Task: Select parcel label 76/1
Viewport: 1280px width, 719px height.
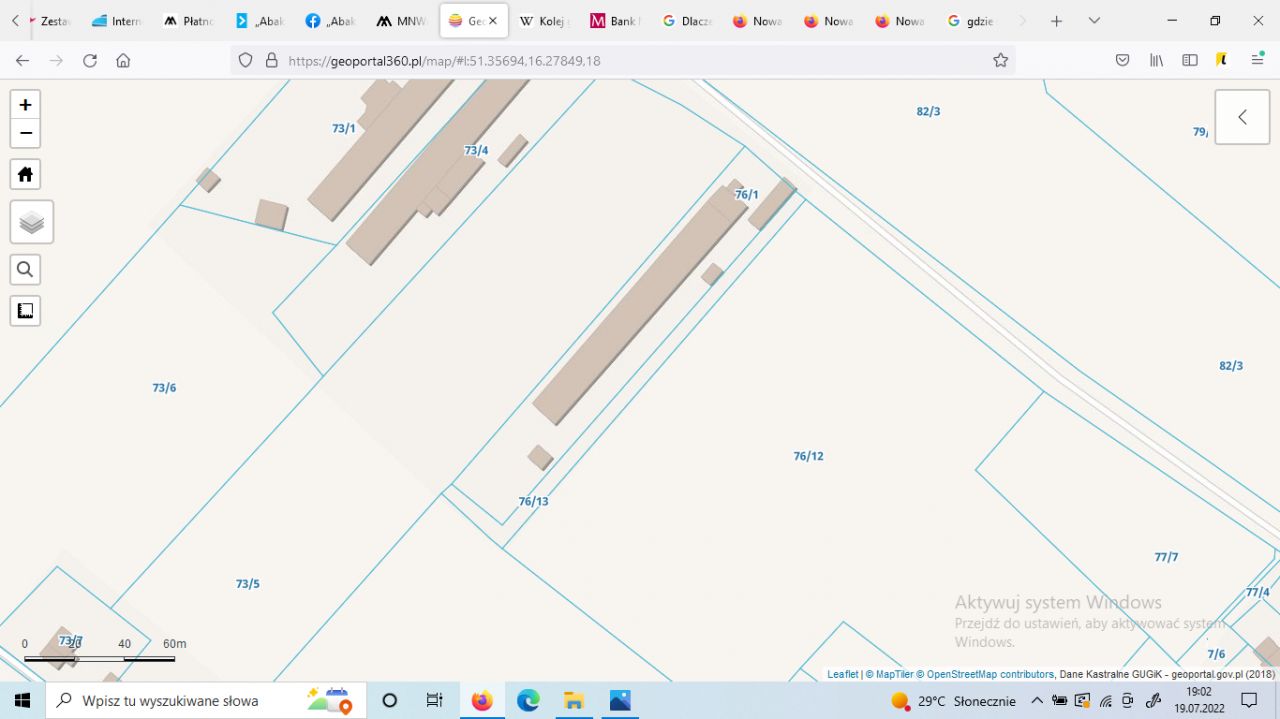Action: 747,195
